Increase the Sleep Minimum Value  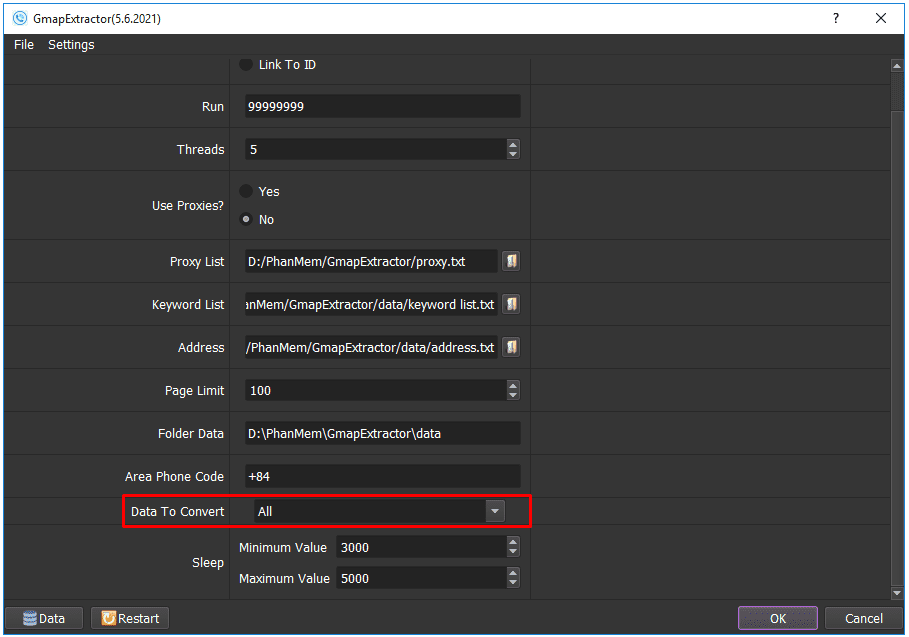(x=512, y=542)
